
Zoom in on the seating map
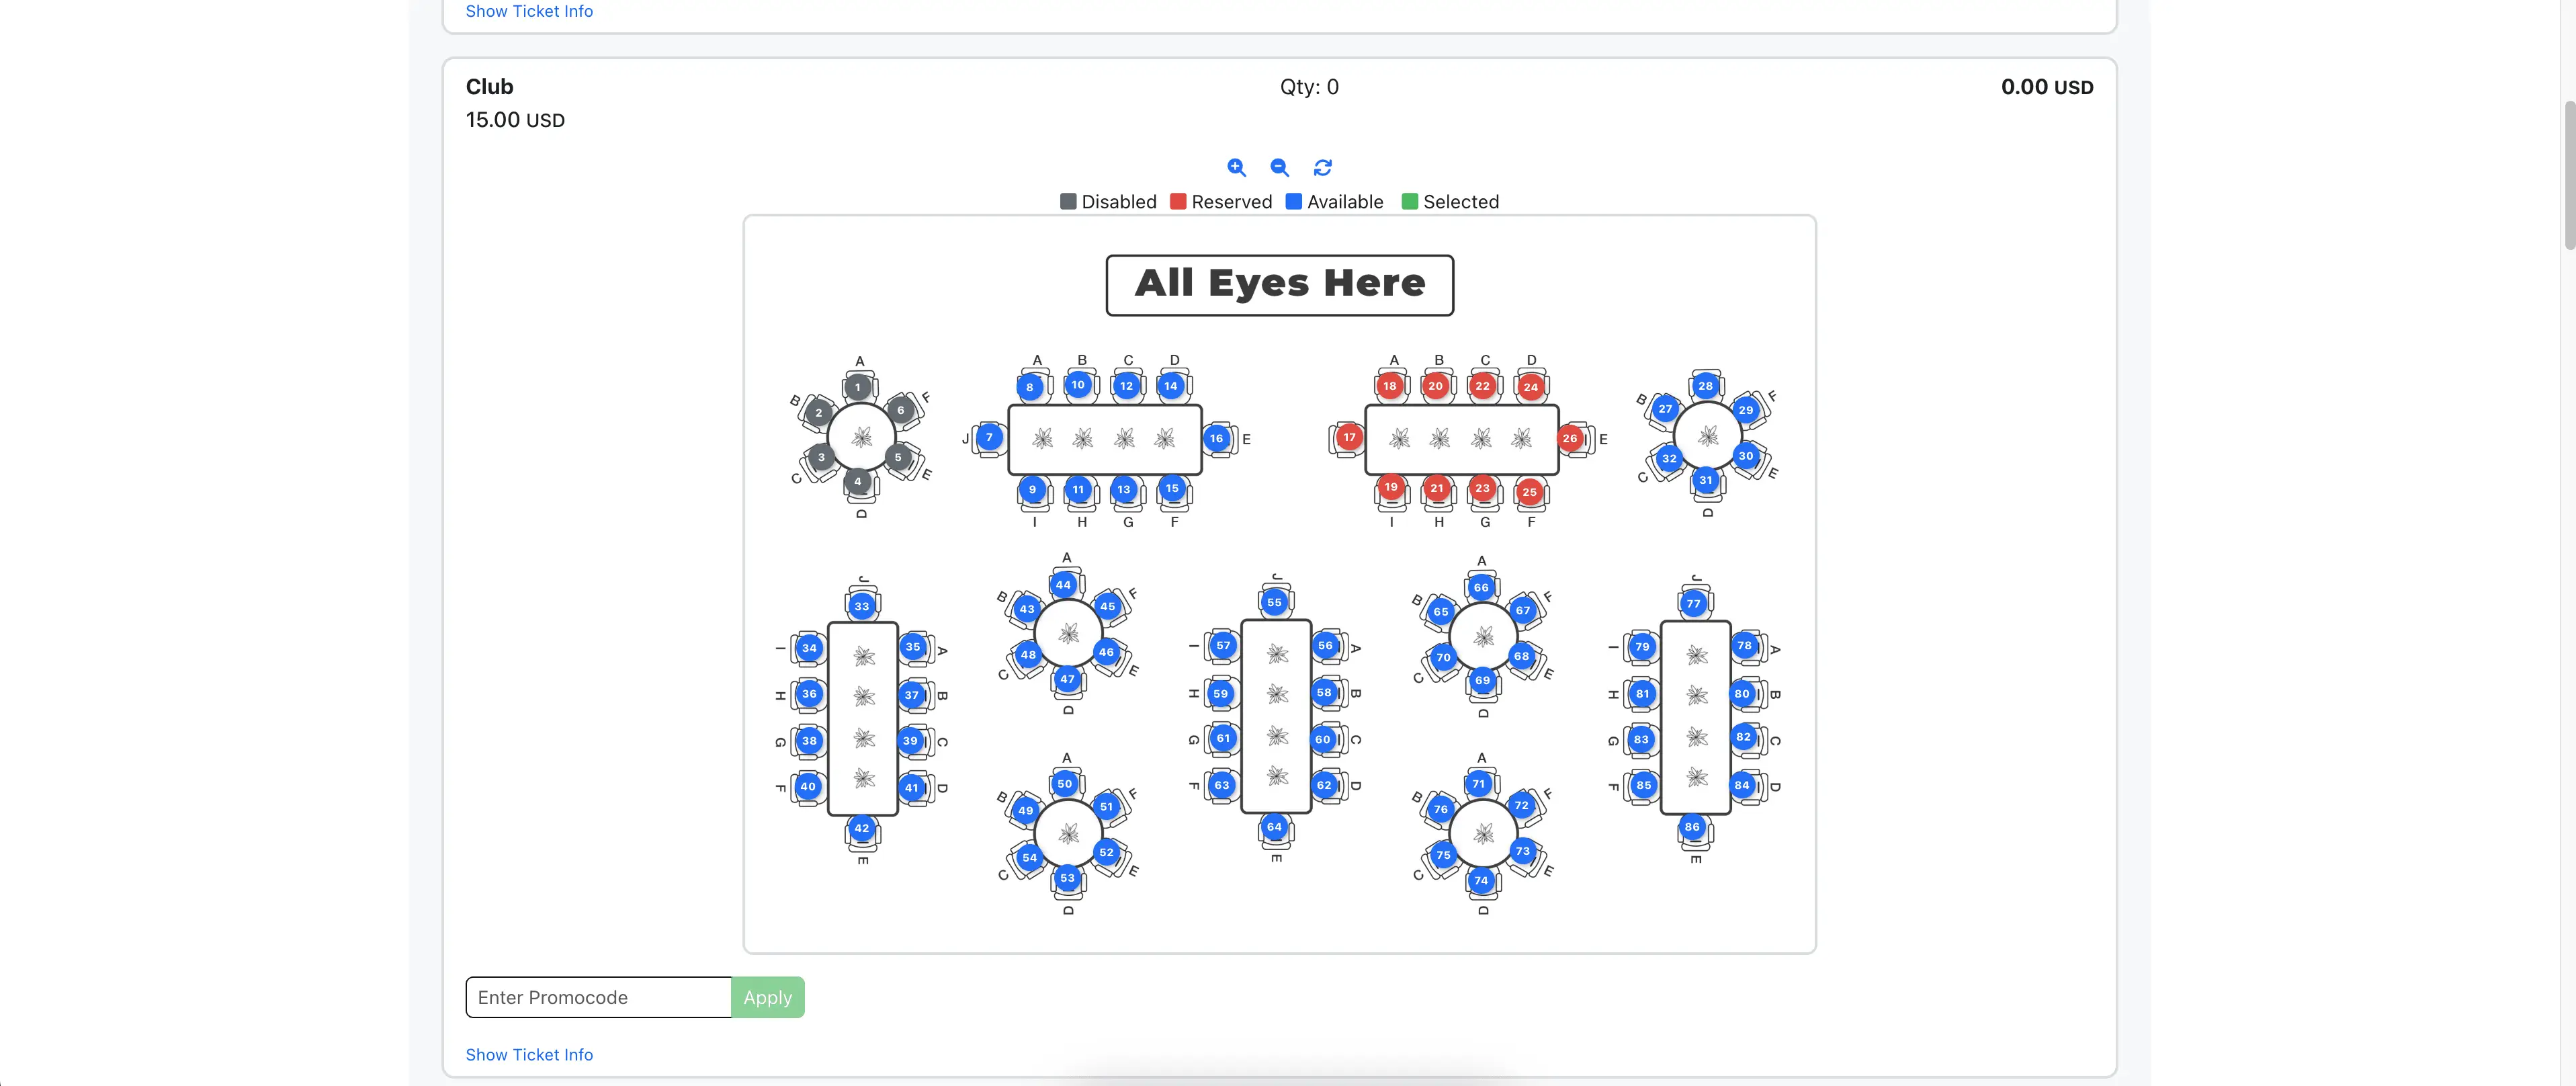(1237, 167)
